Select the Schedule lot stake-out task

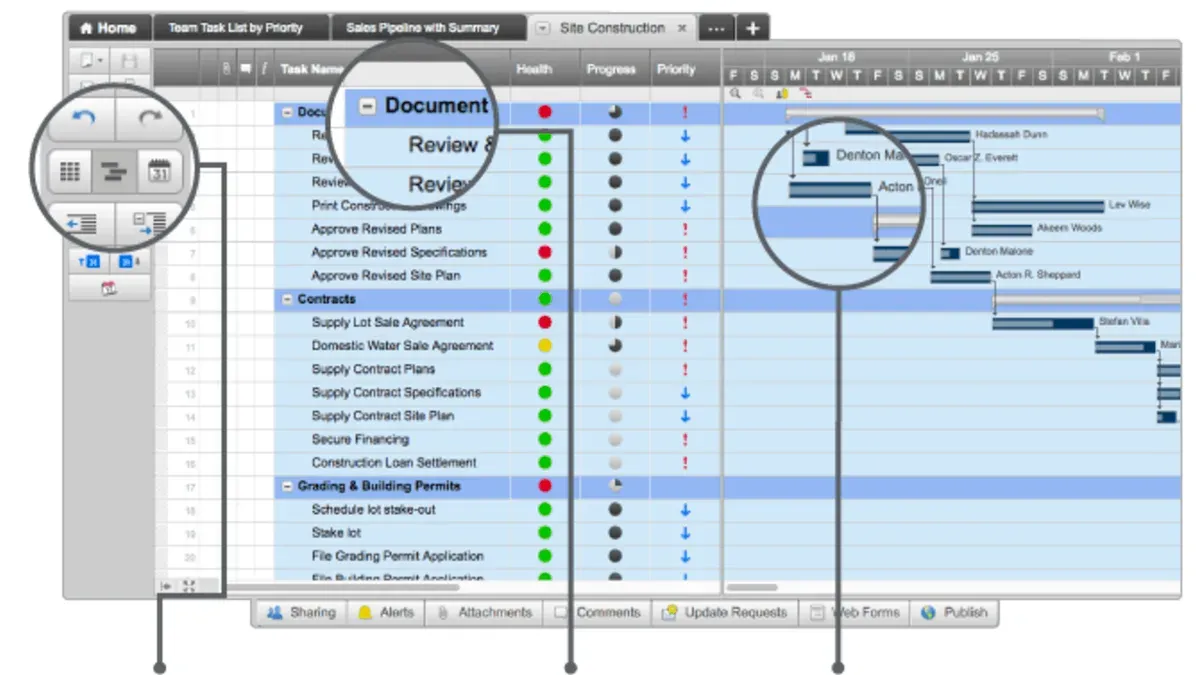[373, 509]
